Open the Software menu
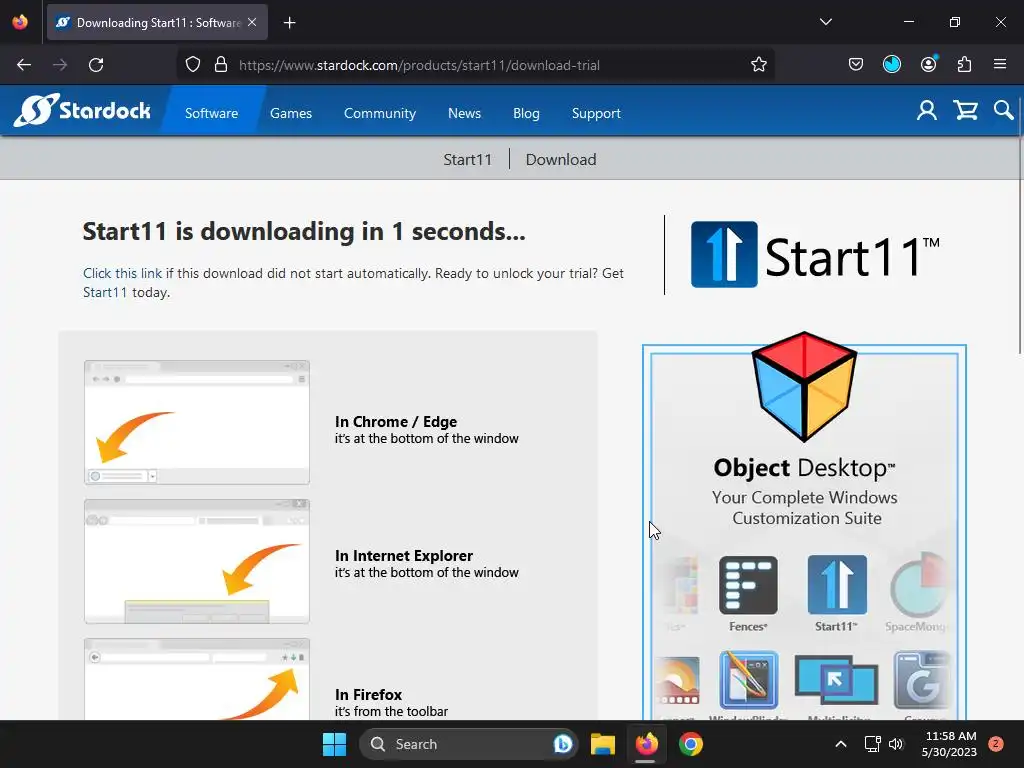The width and height of the screenshot is (1024, 768). coord(212,113)
